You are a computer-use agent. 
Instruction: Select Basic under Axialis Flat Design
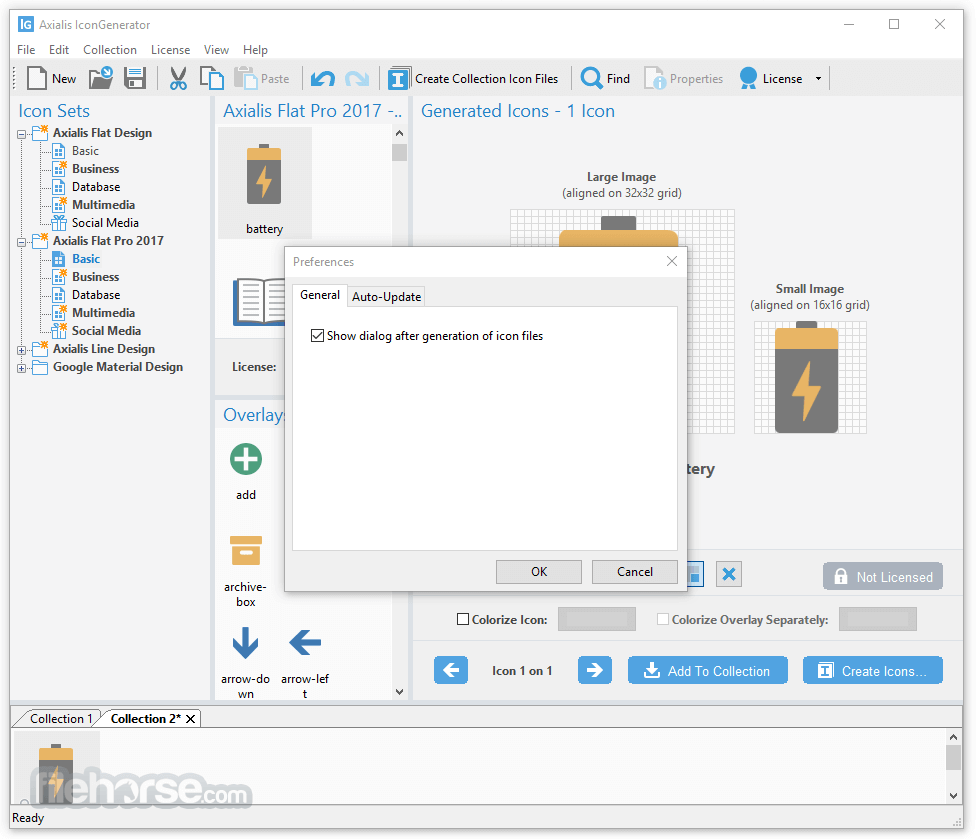[85, 151]
